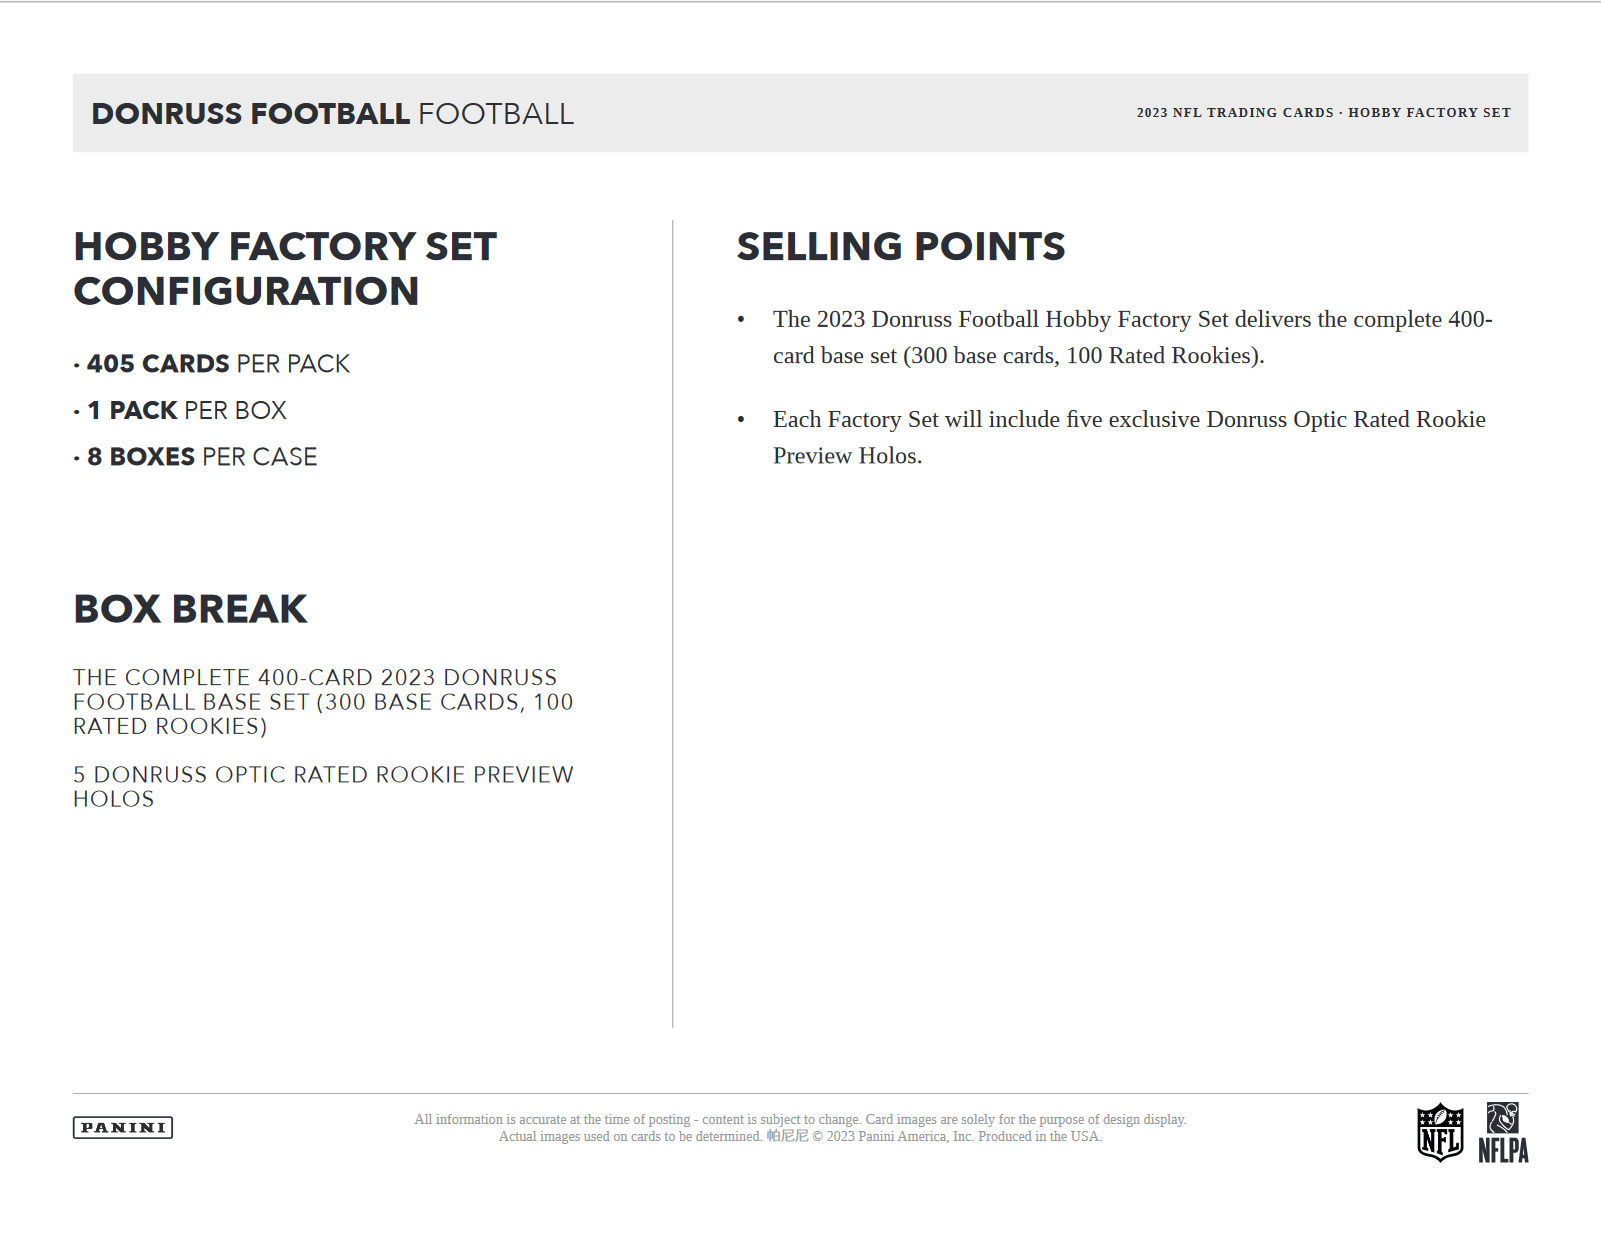Click the Box Break heading
Screen dimensions: 1601x1237
[x=190, y=609]
